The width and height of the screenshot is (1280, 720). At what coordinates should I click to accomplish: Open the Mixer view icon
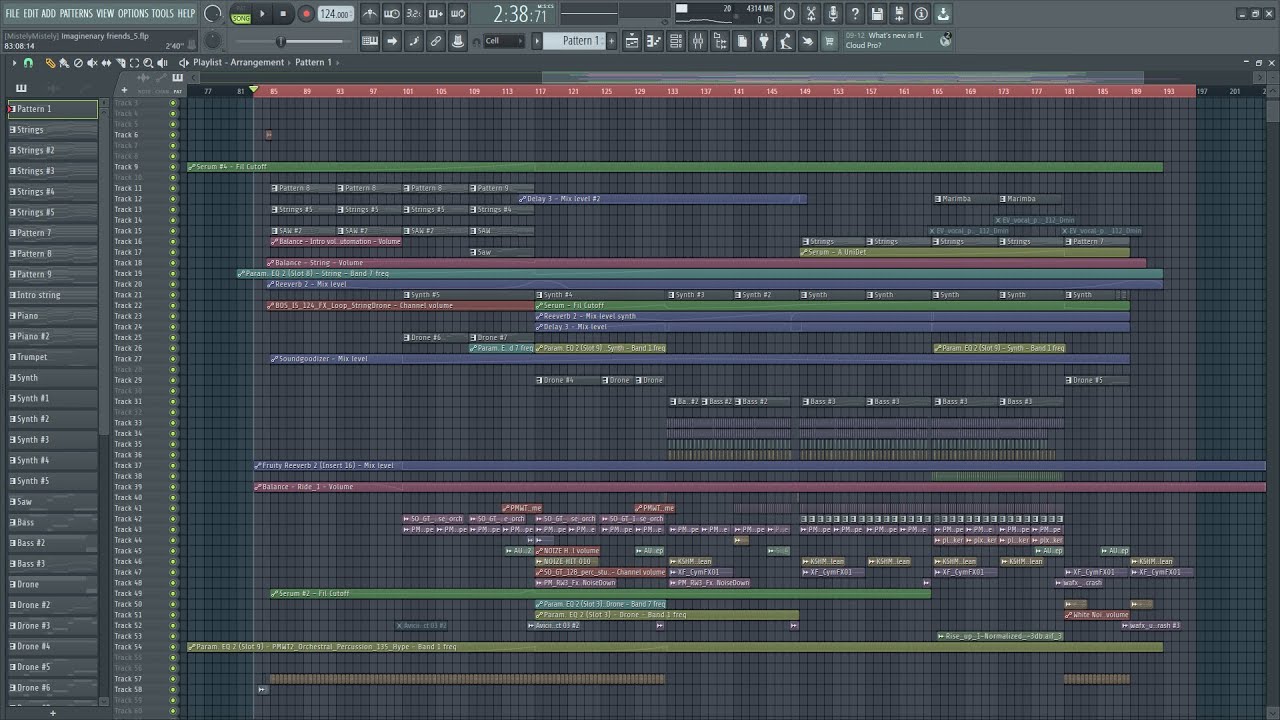698,41
